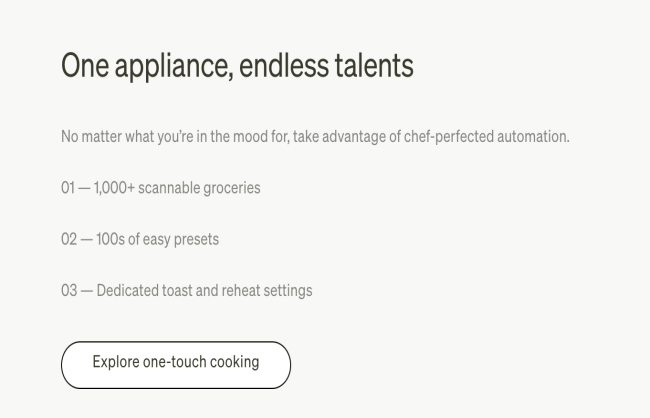Click 'No matter' at the paragraph start
The height and width of the screenshot is (418, 650).
pos(91,136)
